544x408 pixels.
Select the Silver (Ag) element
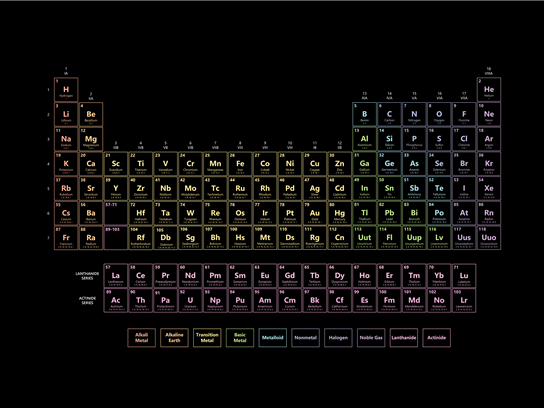click(x=315, y=188)
